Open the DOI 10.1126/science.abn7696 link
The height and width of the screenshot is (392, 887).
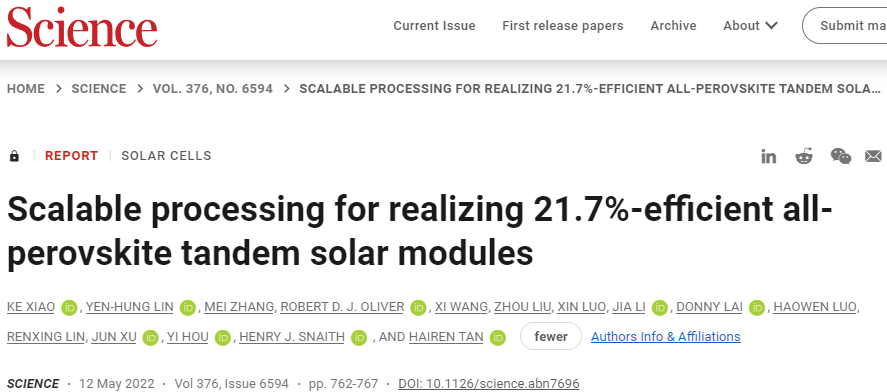pyautogui.click(x=489, y=384)
